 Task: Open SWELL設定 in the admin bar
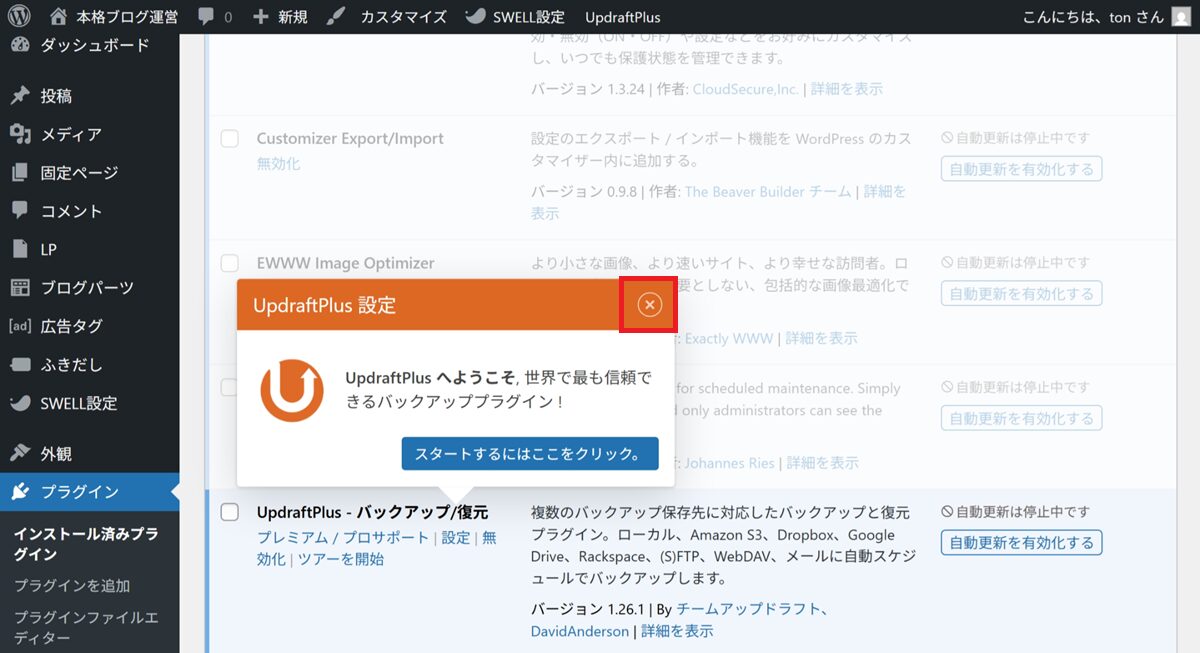(x=517, y=17)
